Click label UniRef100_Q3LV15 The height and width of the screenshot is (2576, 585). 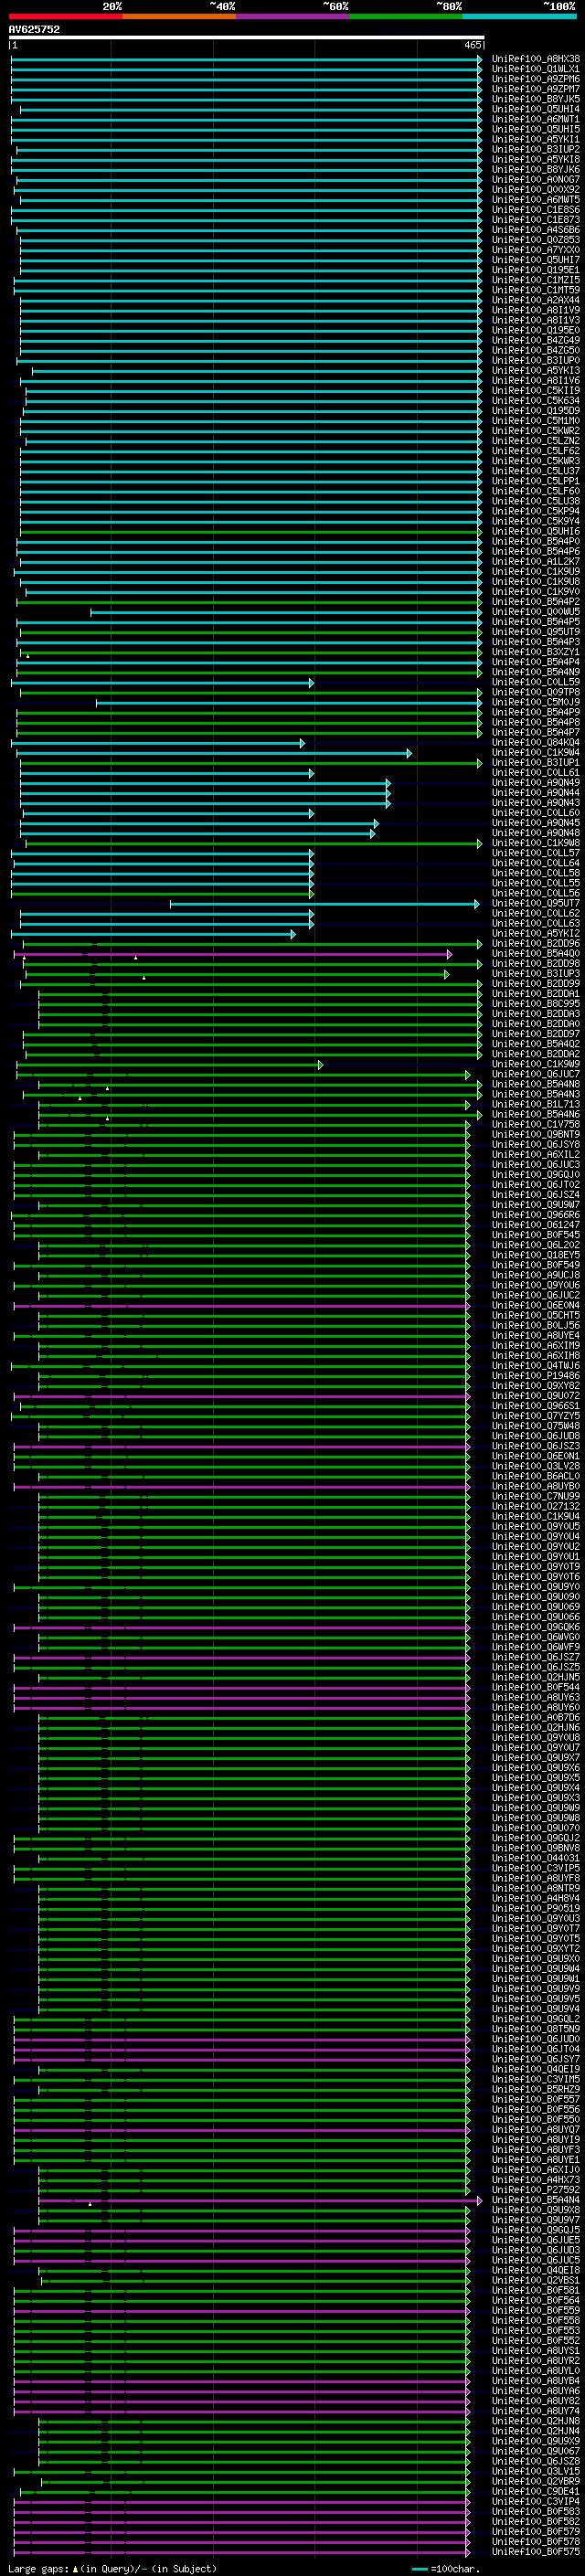(536, 2471)
